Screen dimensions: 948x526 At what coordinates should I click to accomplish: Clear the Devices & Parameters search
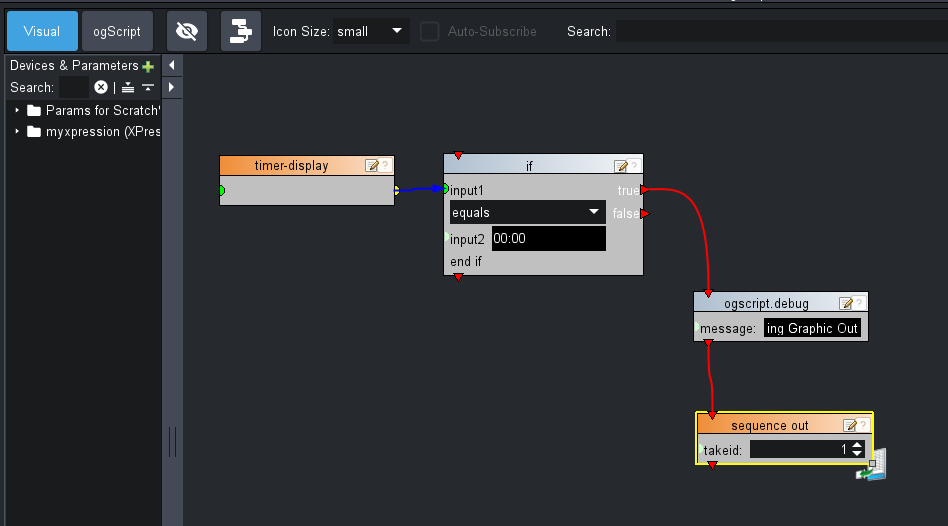point(101,88)
